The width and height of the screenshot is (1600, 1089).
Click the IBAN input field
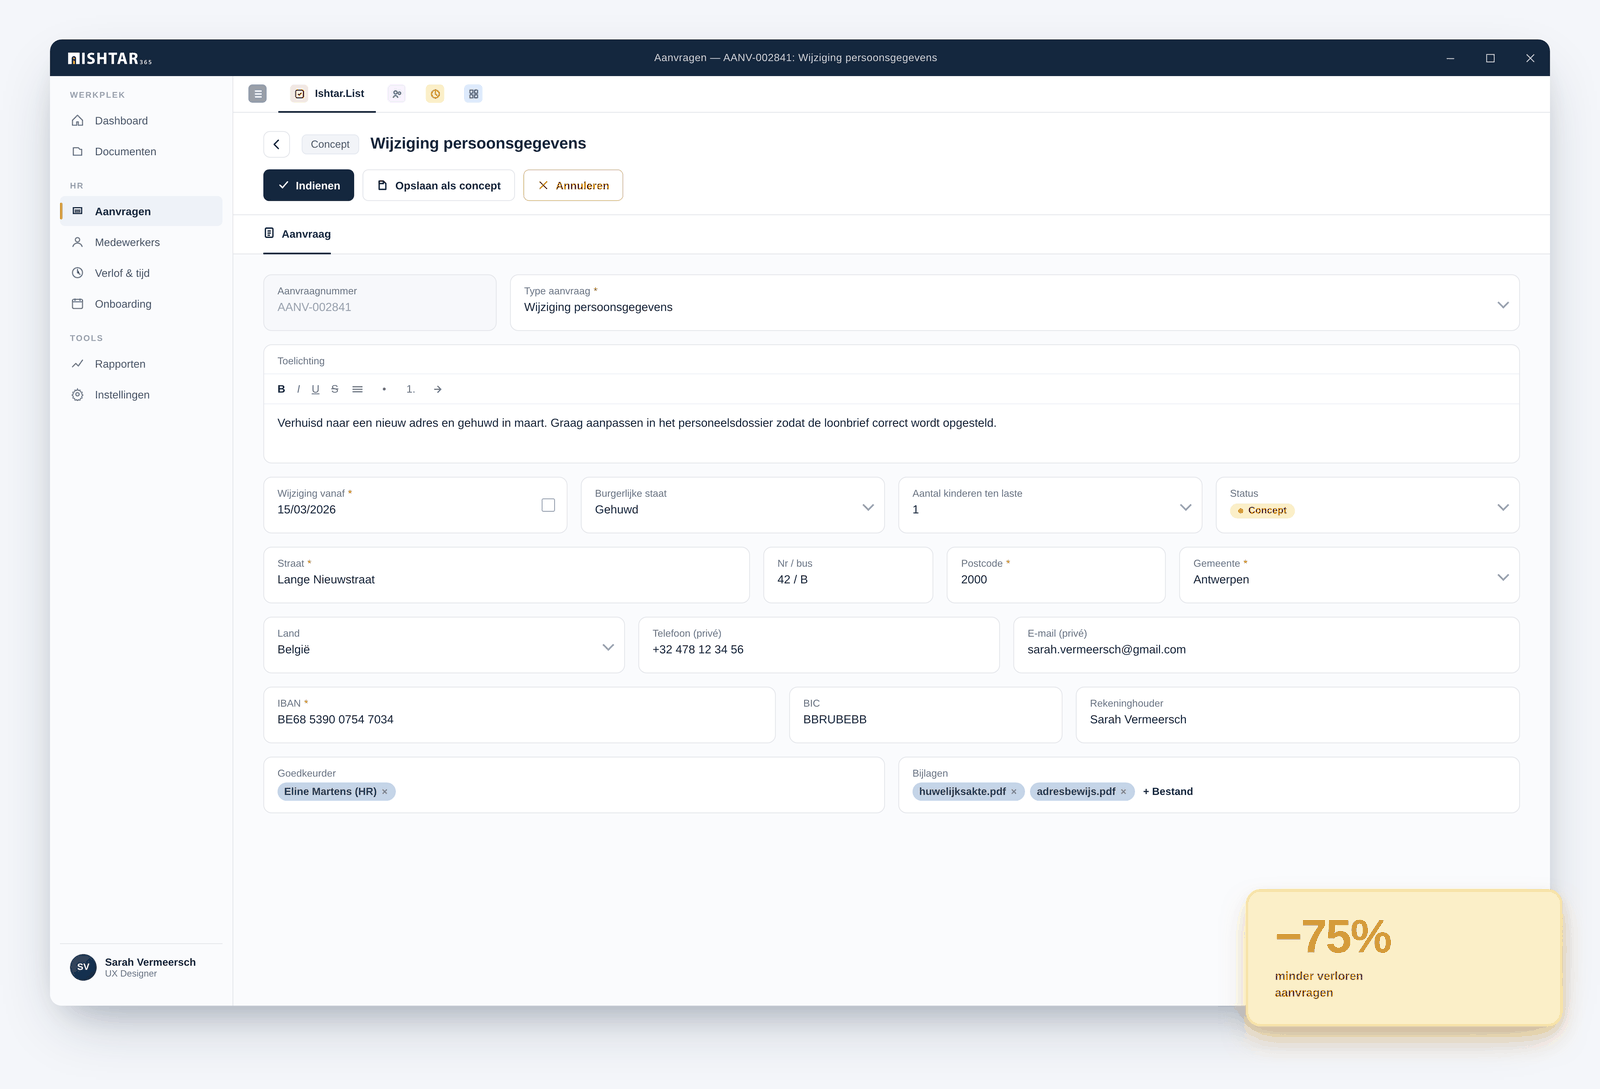tap(519, 715)
